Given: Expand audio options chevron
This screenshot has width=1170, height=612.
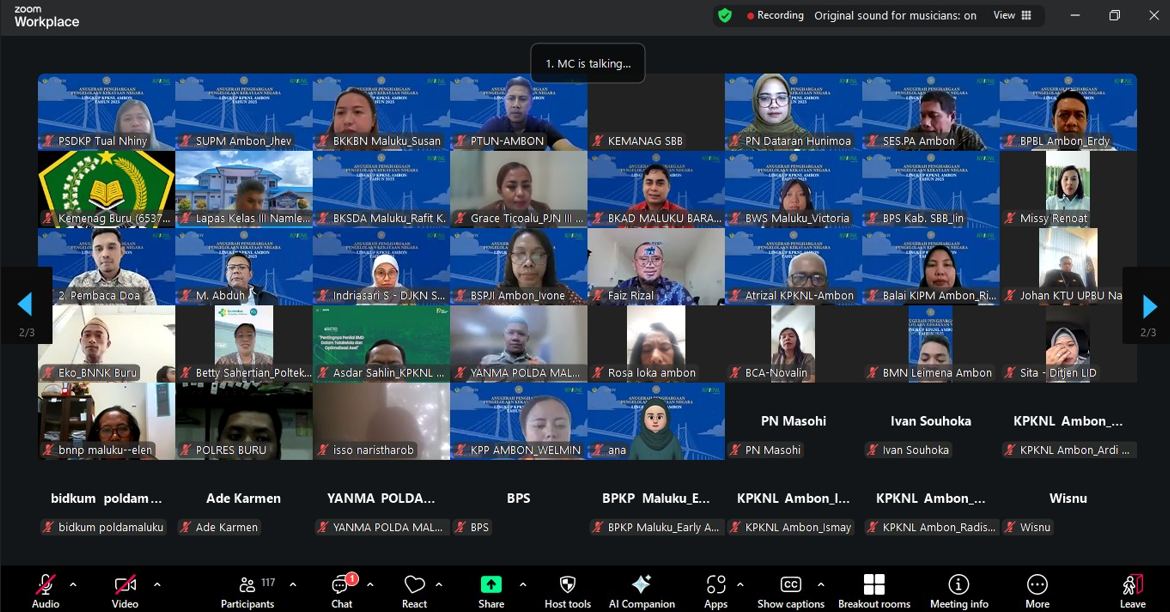Looking at the screenshot, I should pyautogui.click(x=73, y=584).
